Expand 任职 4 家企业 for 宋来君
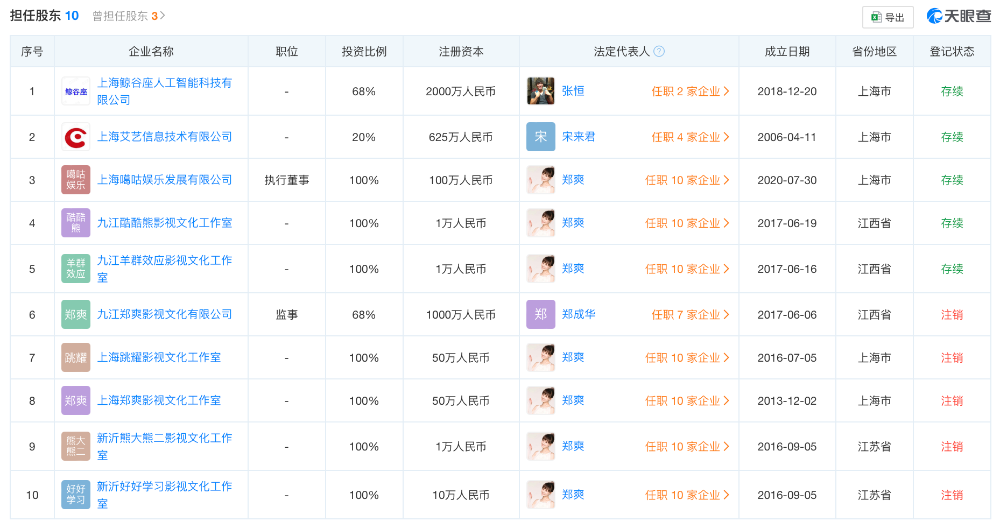 pos(690,137)
